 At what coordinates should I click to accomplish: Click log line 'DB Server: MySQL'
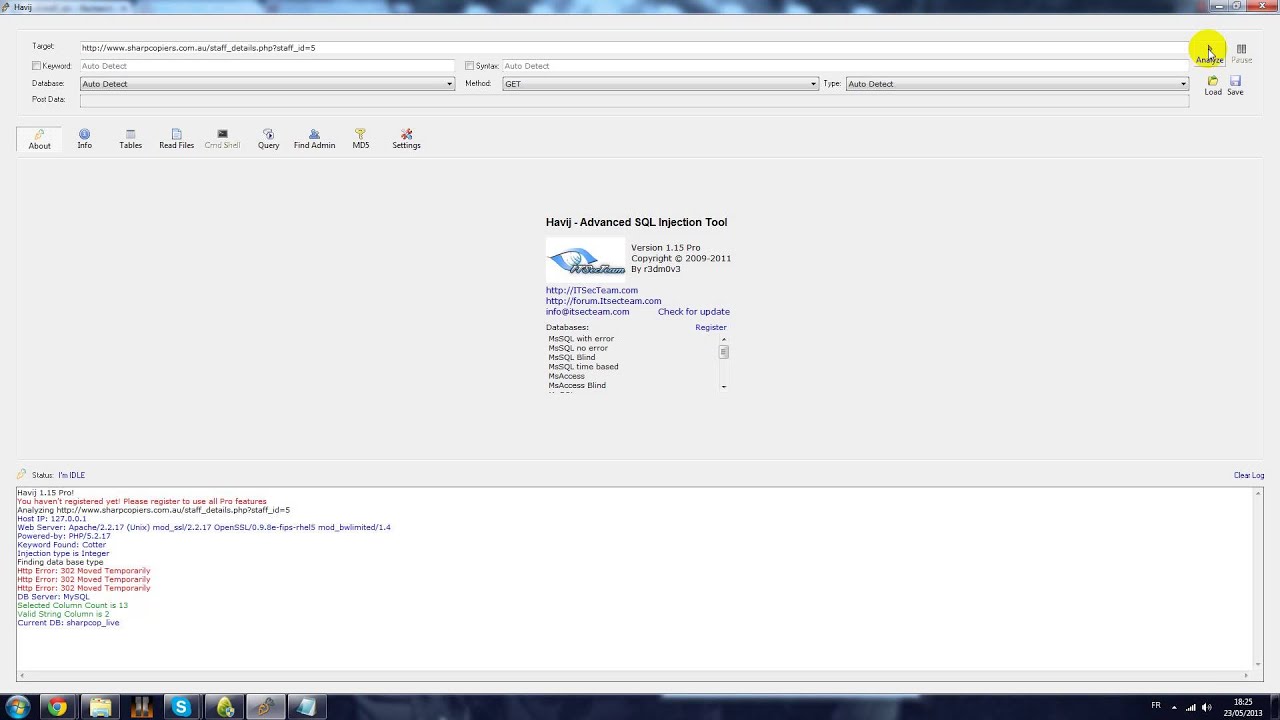[x=53, y=597]
